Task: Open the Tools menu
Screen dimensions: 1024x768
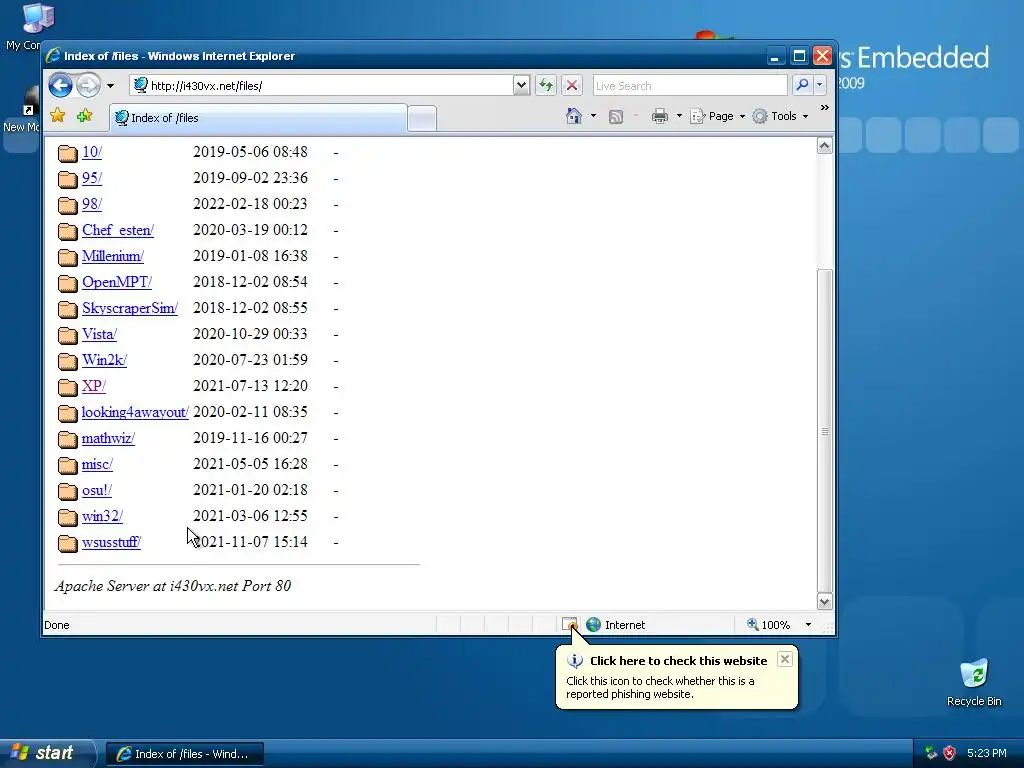Action: point(780,116)
